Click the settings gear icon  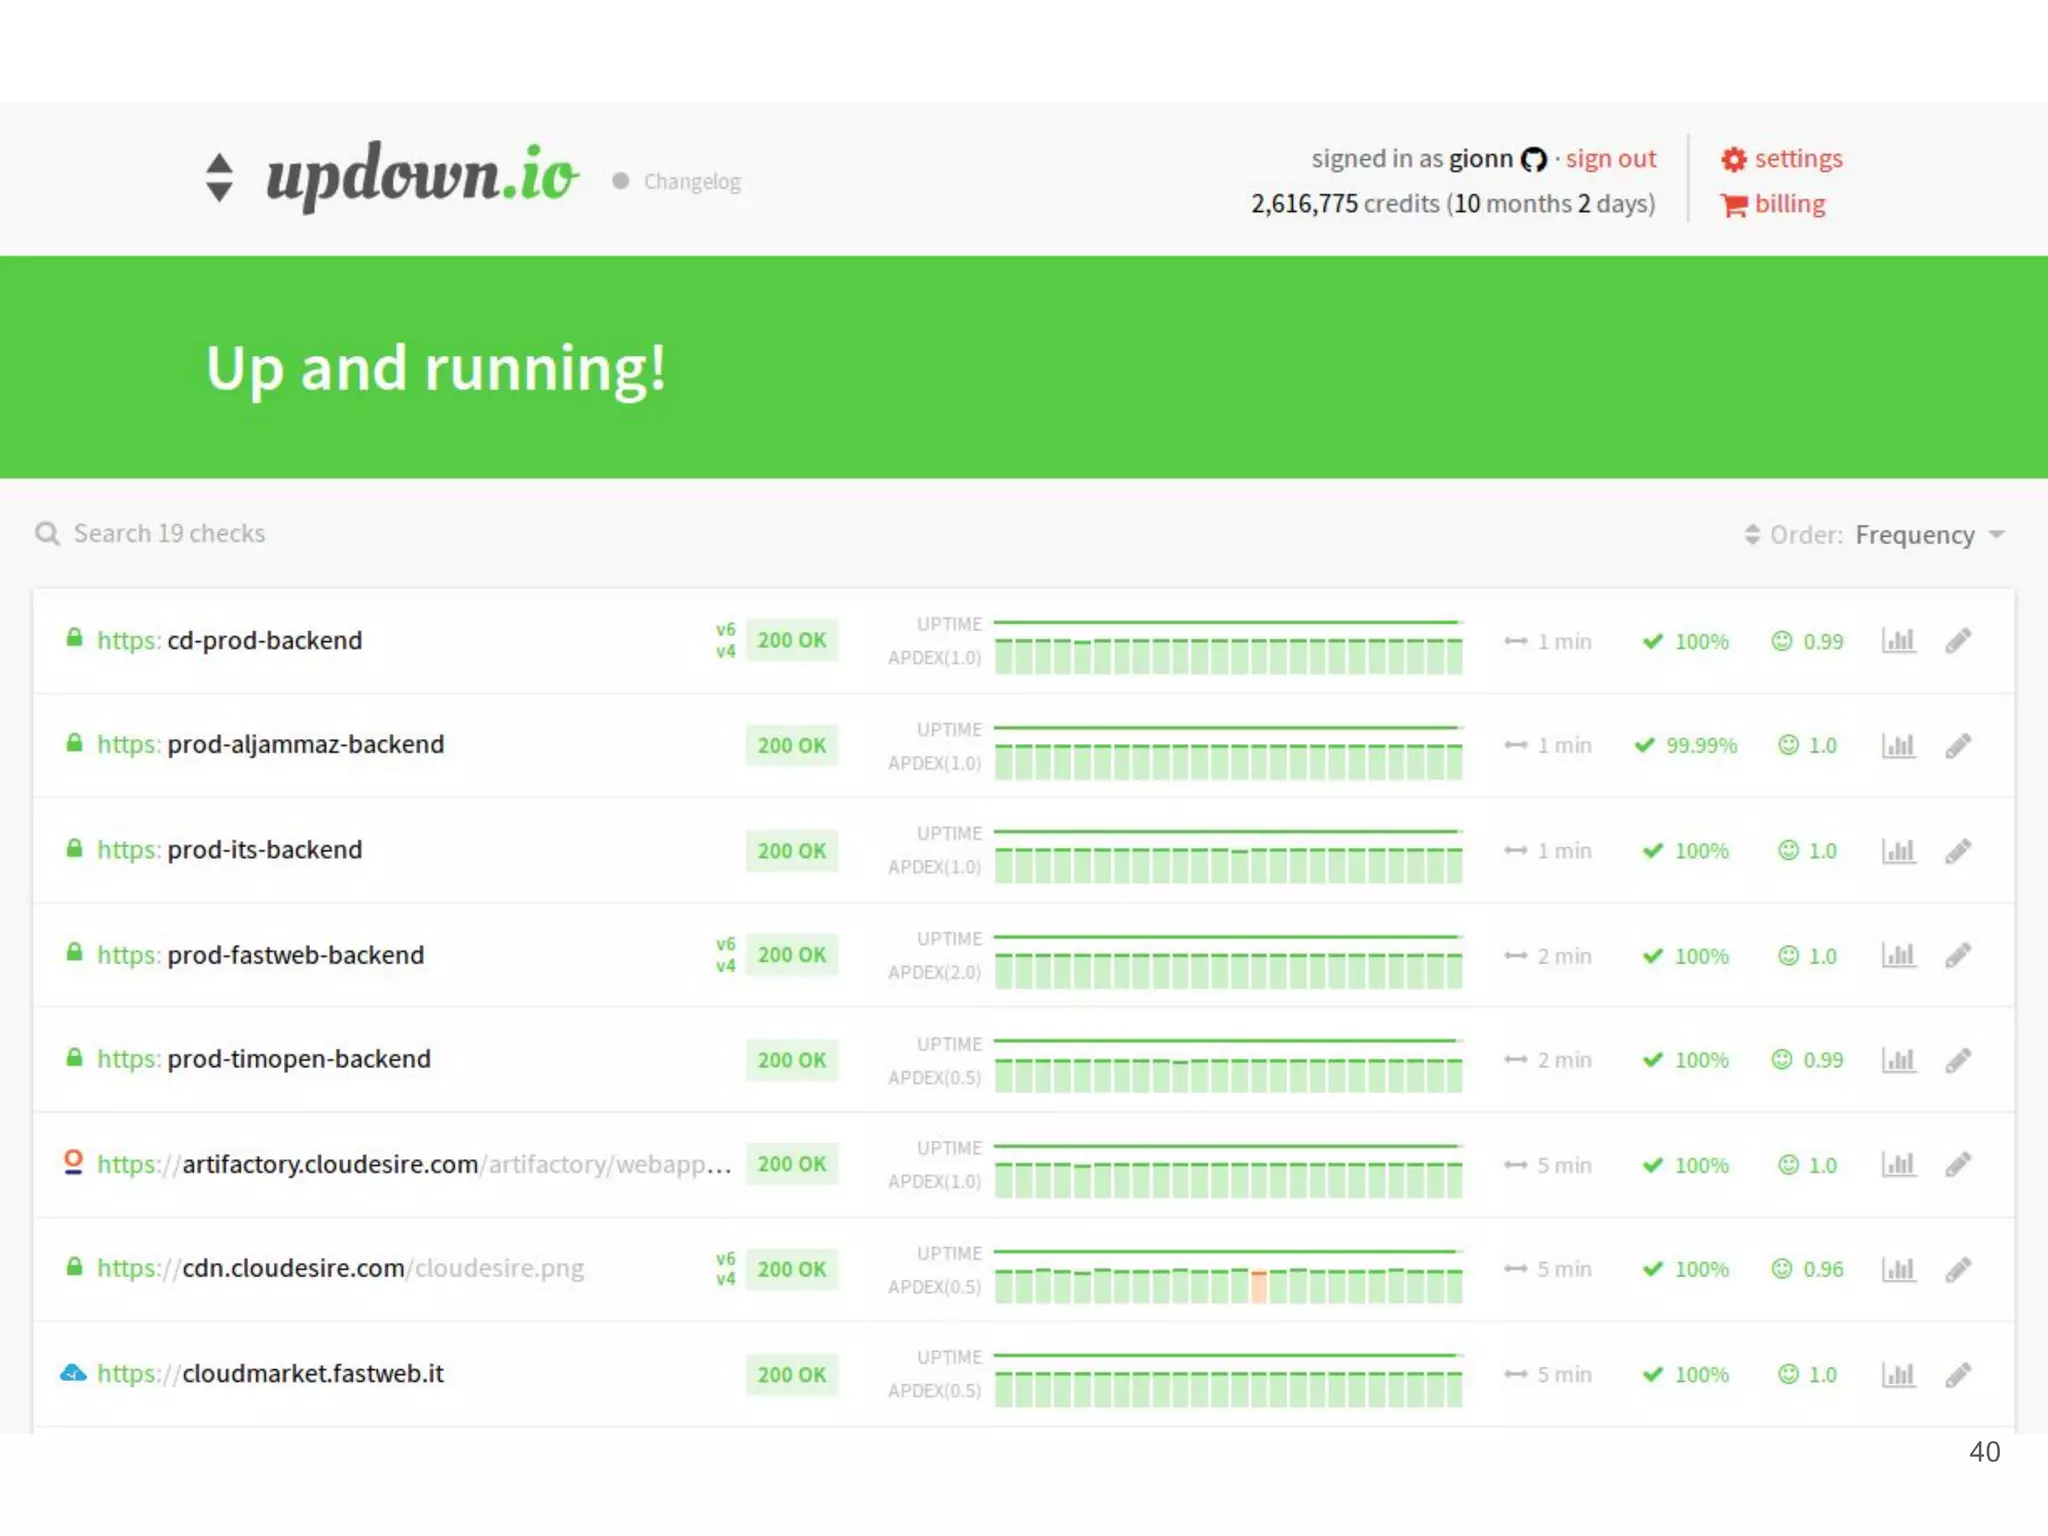(1733, 159)
